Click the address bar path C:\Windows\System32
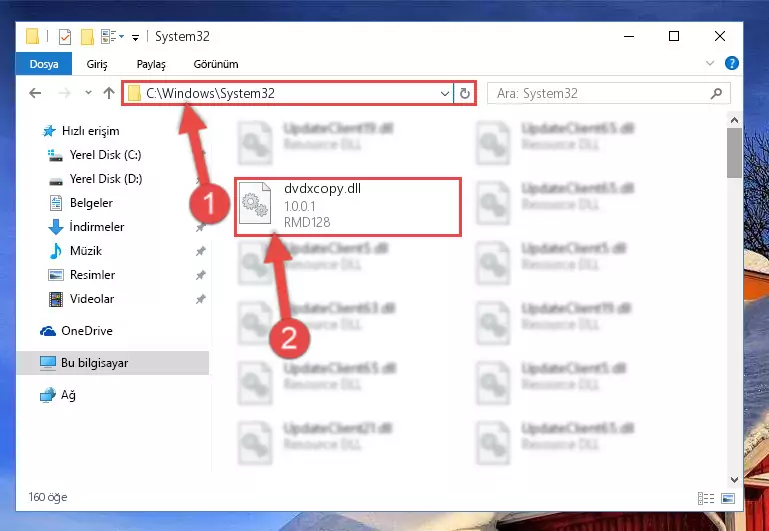 point(210,93)
